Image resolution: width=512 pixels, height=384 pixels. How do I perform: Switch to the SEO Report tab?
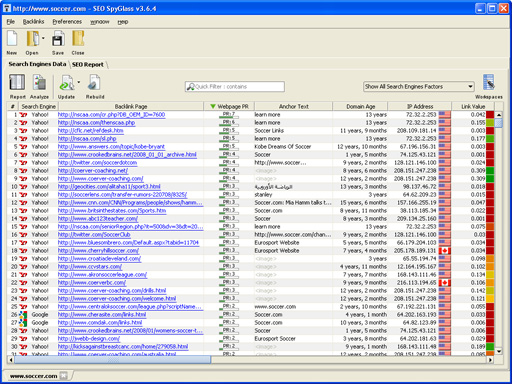click(x=88, y=64)
